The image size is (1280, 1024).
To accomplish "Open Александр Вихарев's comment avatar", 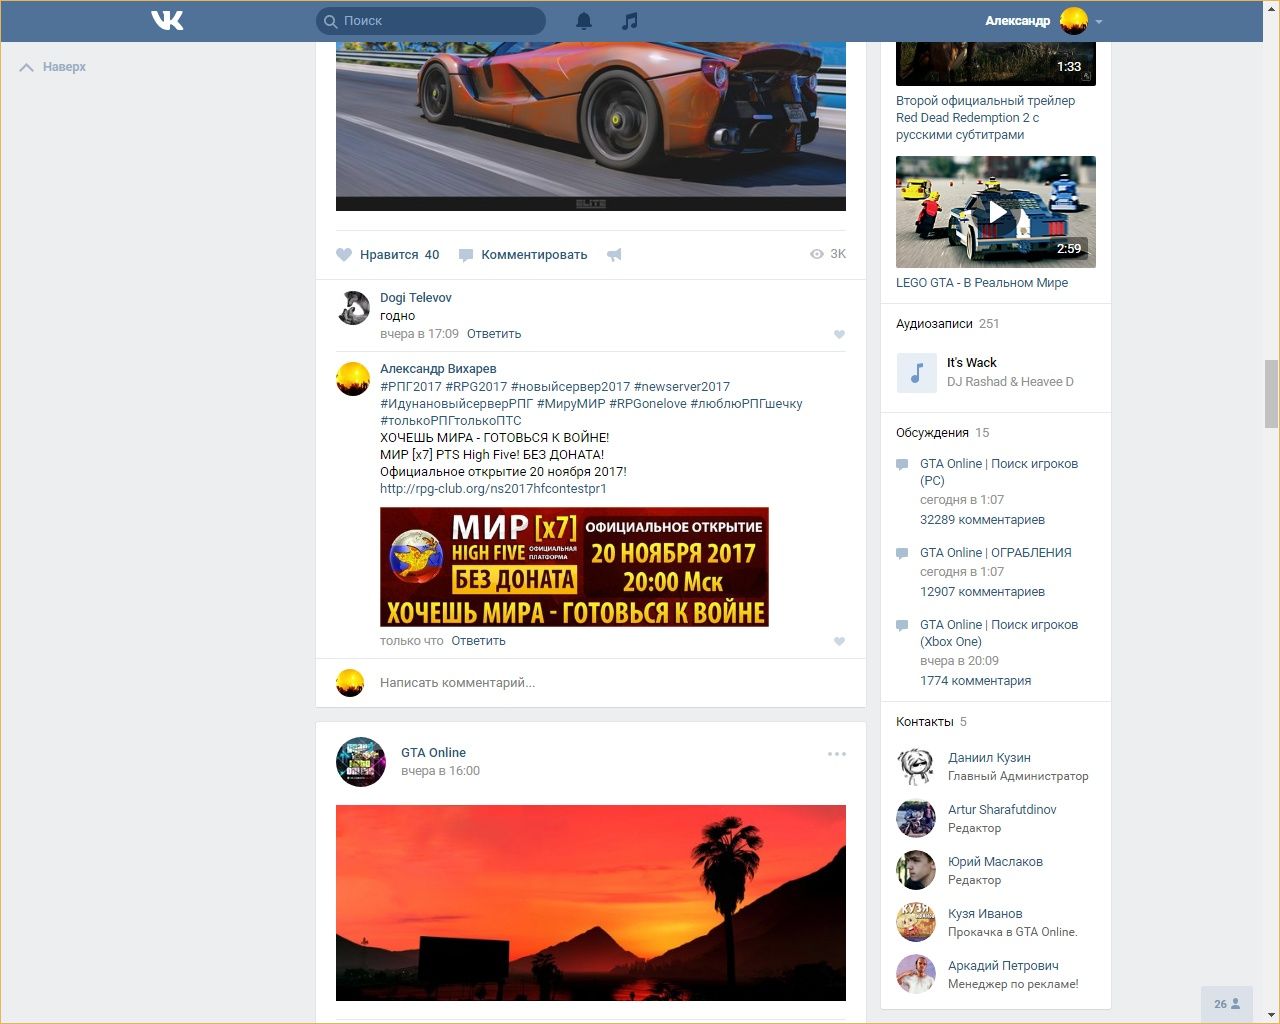I will point(353,379).
